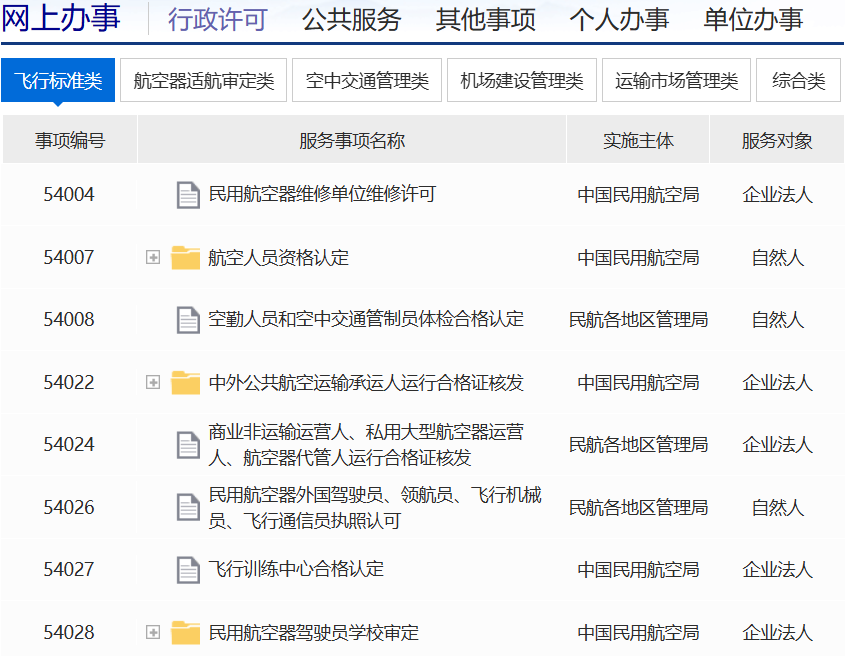Click item number 54027
This screenshot has height=656, width=845.
coord(69,570)
